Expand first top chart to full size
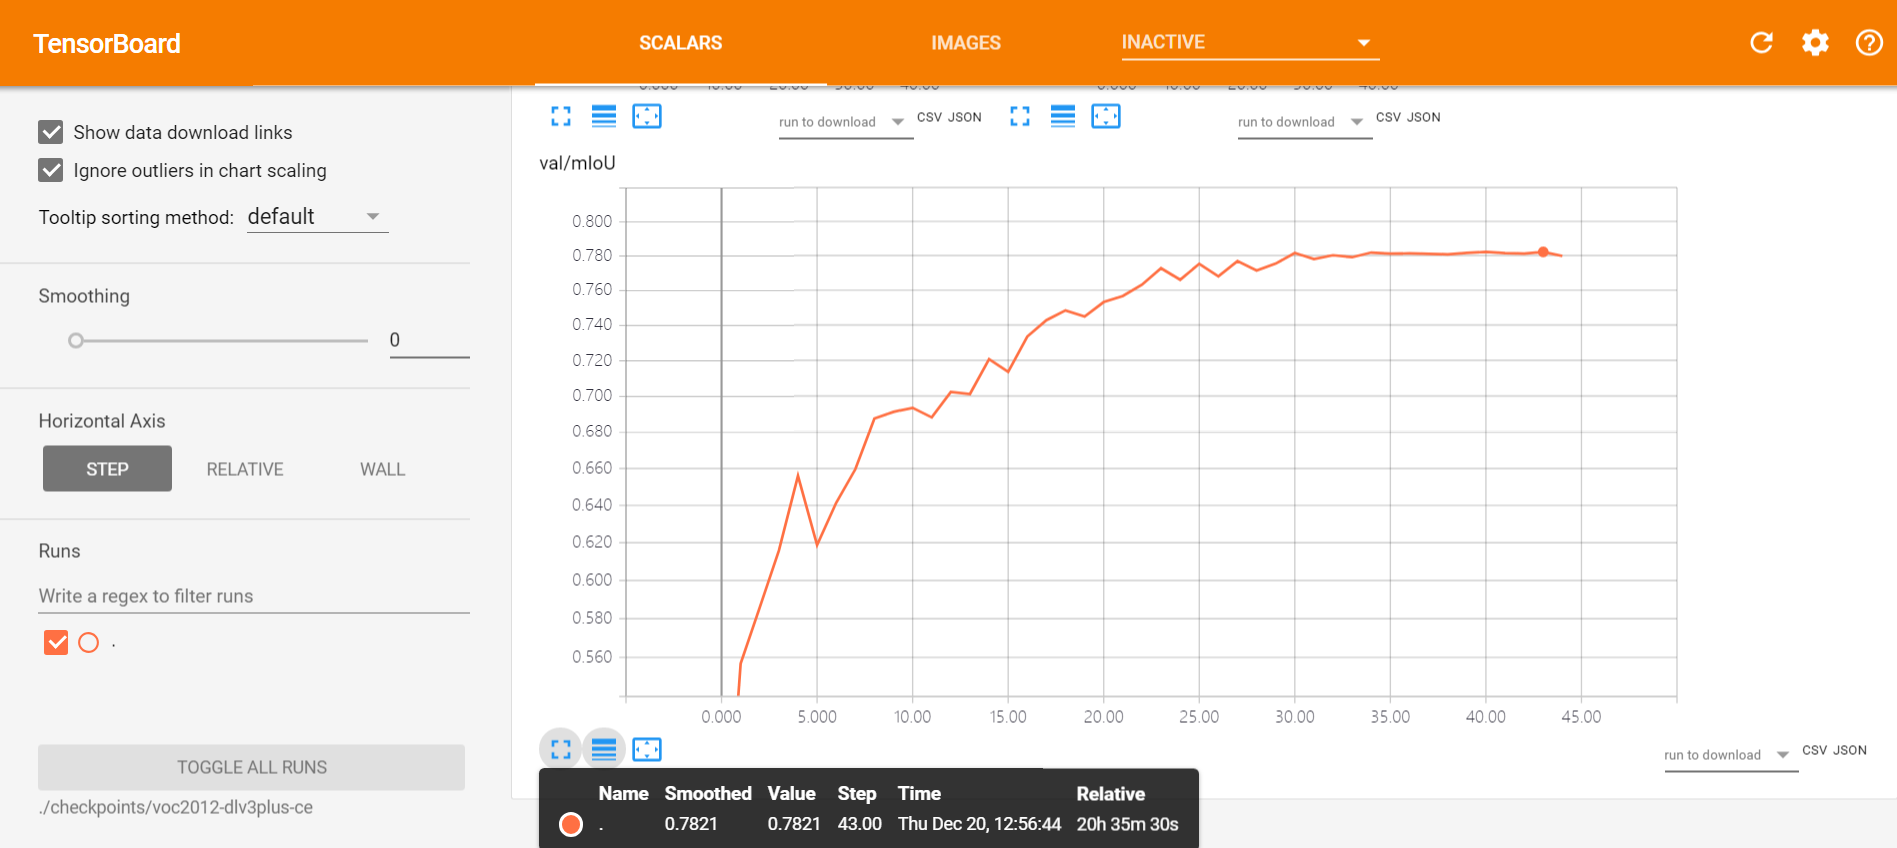 [x=561, y=116]
